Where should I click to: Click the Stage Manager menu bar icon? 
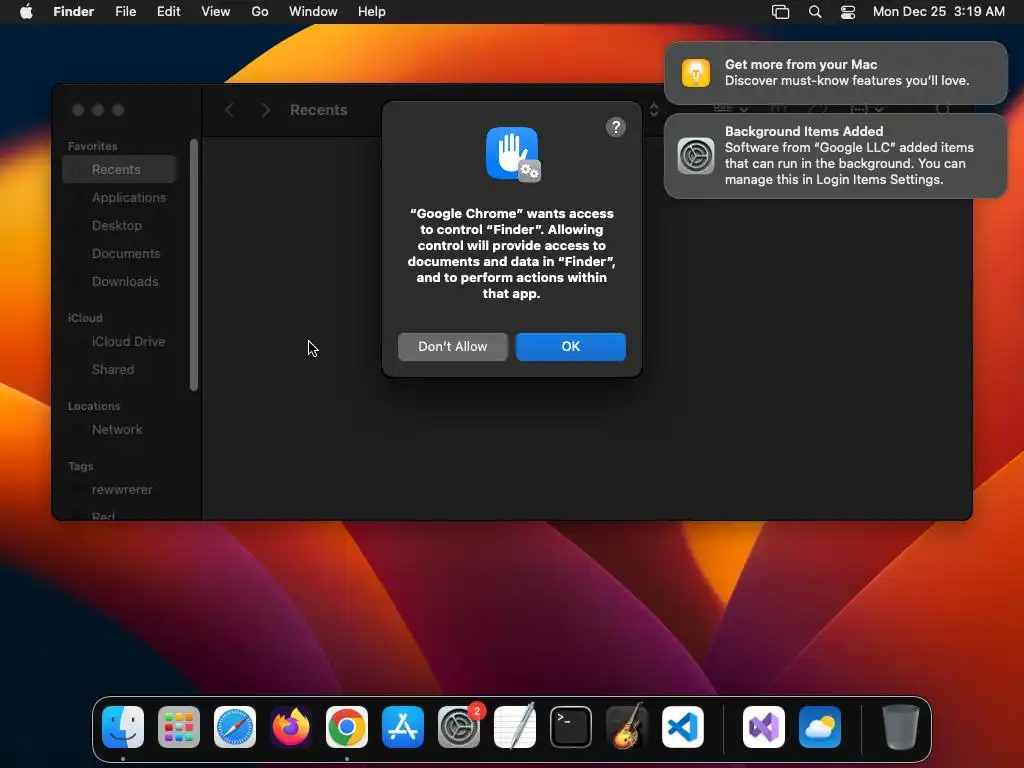pyautogui.click(x=780, y=12)
